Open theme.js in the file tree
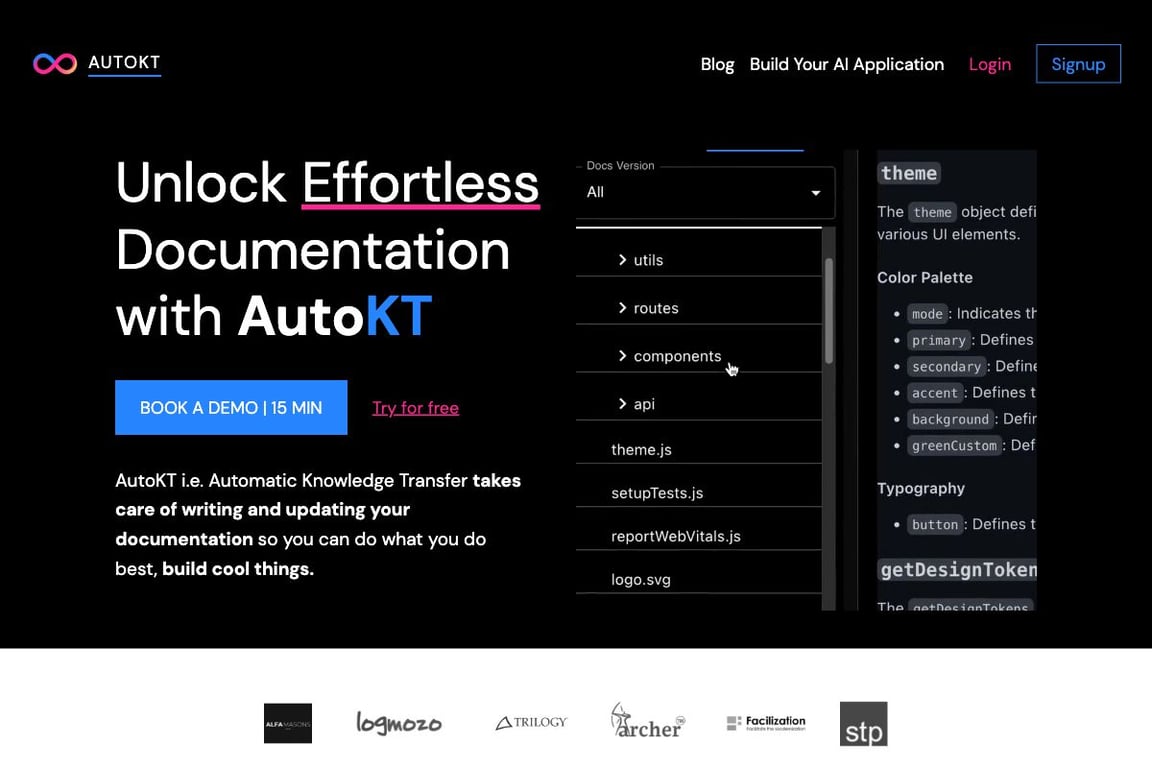 click(x=641, y=450)
